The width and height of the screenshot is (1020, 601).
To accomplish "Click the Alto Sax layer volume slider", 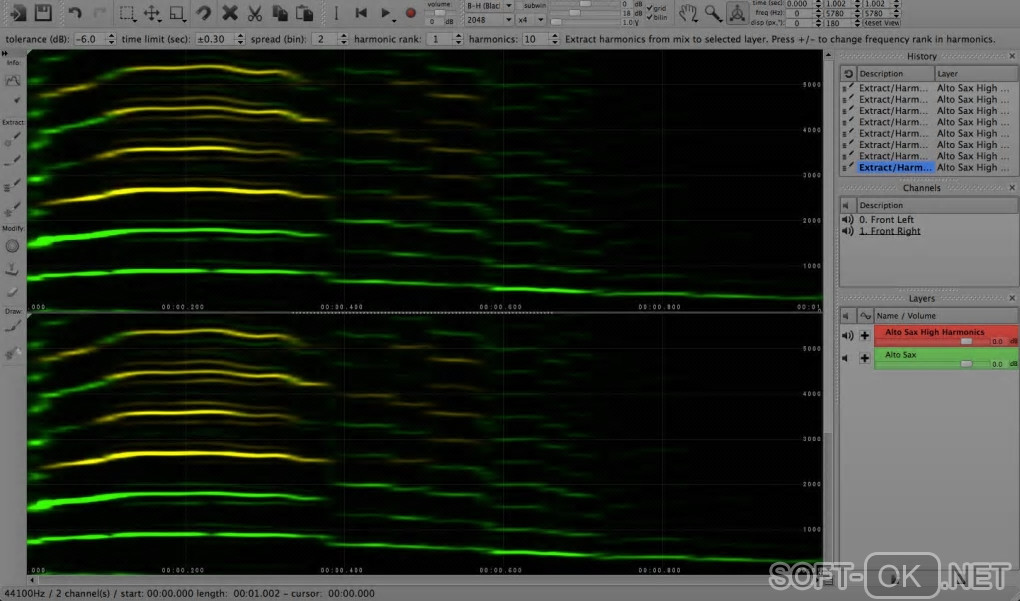I will (966, 364).
